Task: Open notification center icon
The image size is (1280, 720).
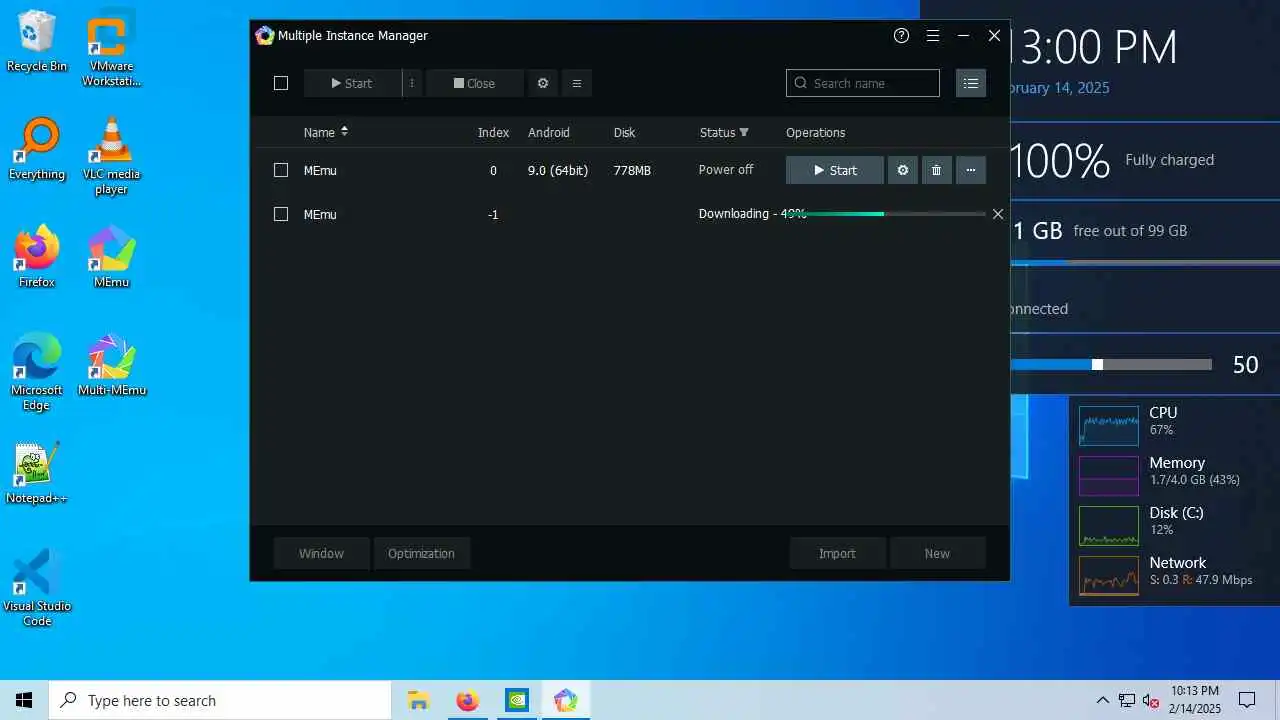Action: click(1247, 700)
